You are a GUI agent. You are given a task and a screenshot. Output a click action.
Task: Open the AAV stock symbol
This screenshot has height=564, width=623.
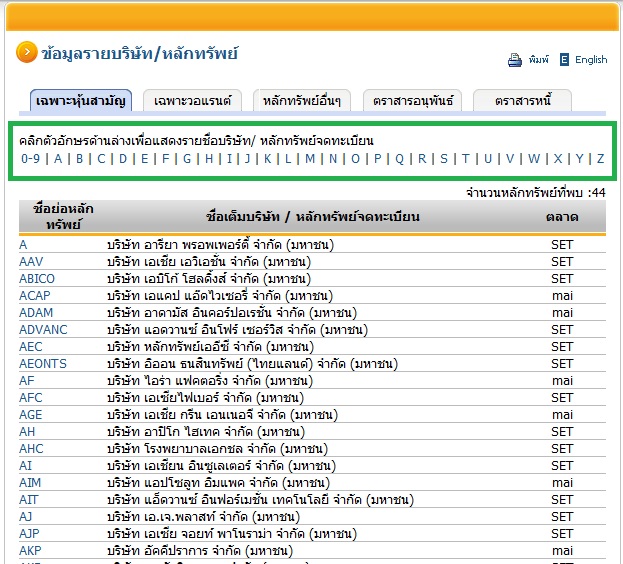pos(31,262)
